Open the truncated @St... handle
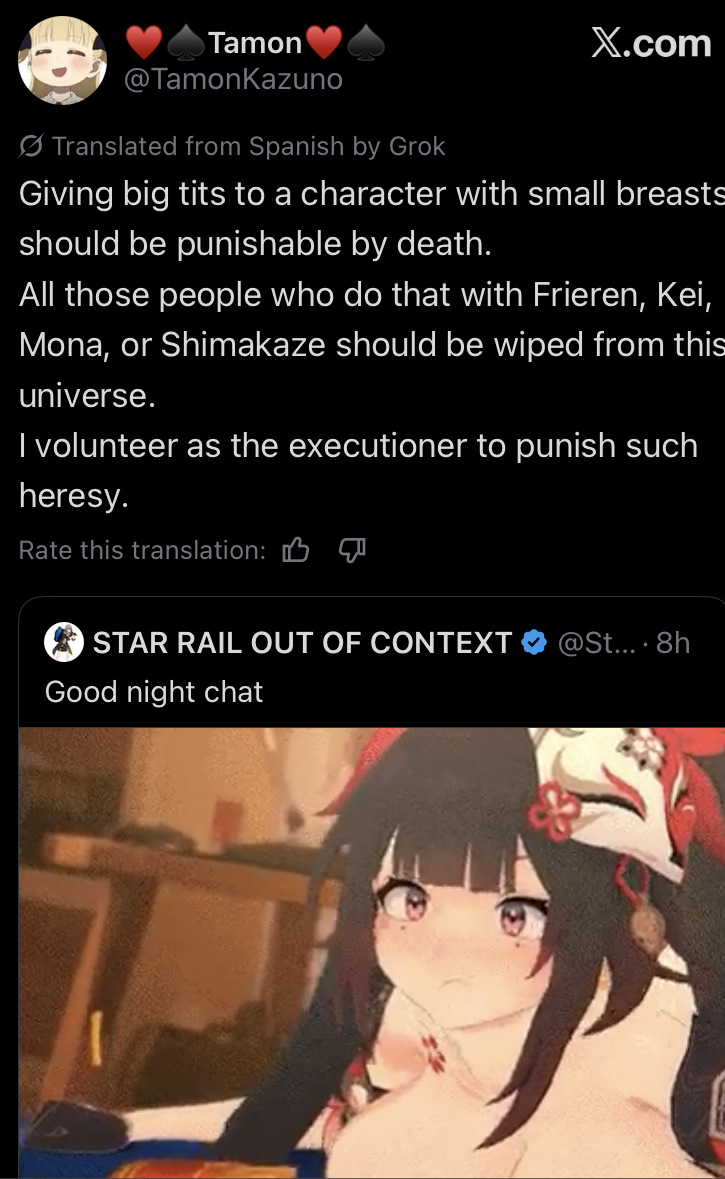The width and height of the screenshot is (725, 1179). pos(596,643)
